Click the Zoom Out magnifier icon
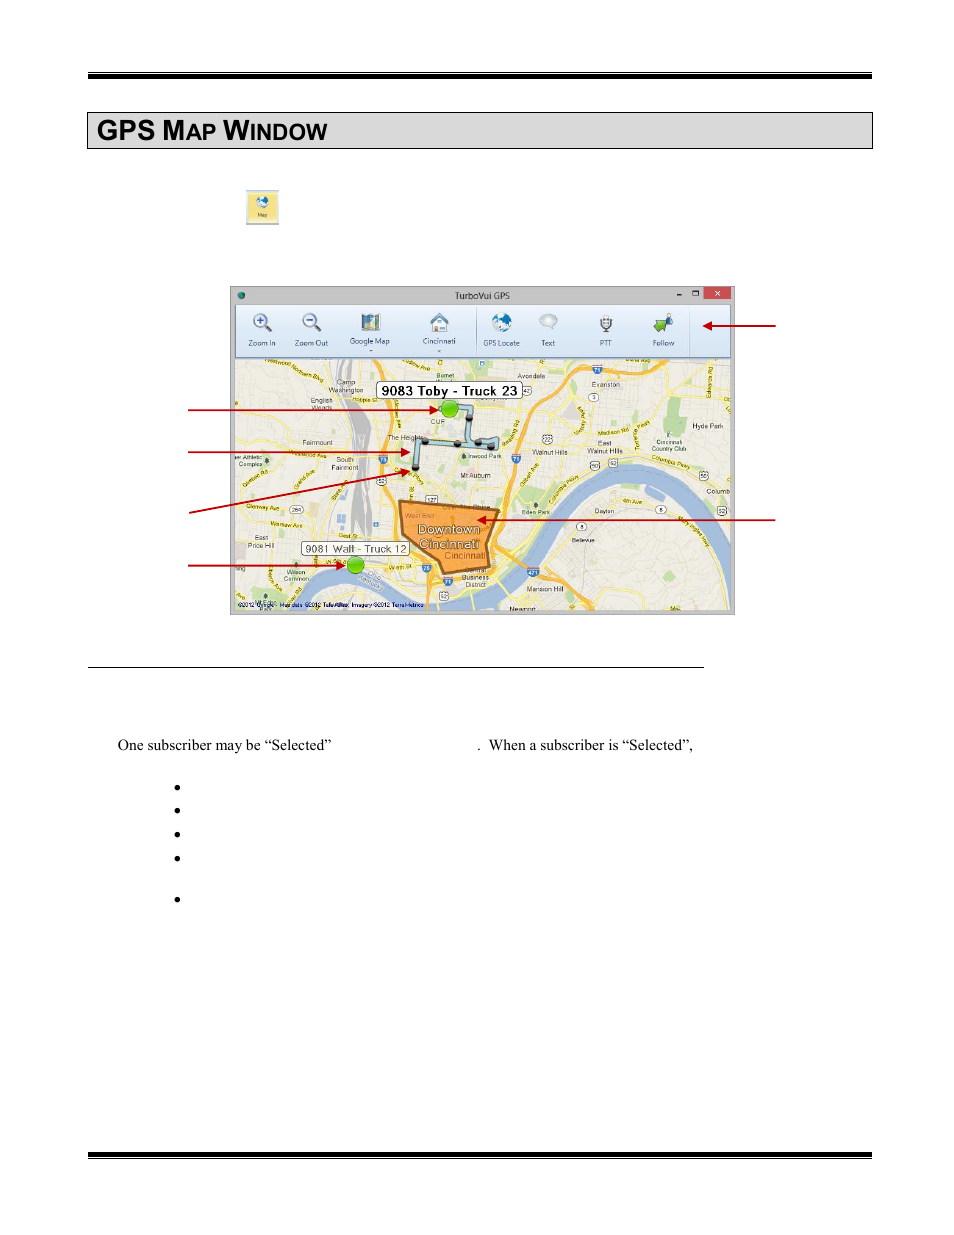The image size is (954, 1235). tap(311, 323)
